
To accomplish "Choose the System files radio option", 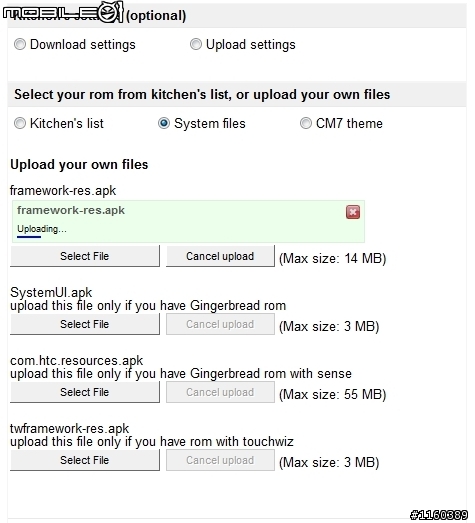I will click(x=164, y=123).
